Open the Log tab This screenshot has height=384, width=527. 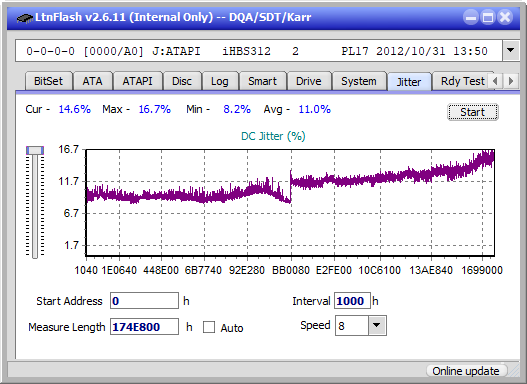220,81
